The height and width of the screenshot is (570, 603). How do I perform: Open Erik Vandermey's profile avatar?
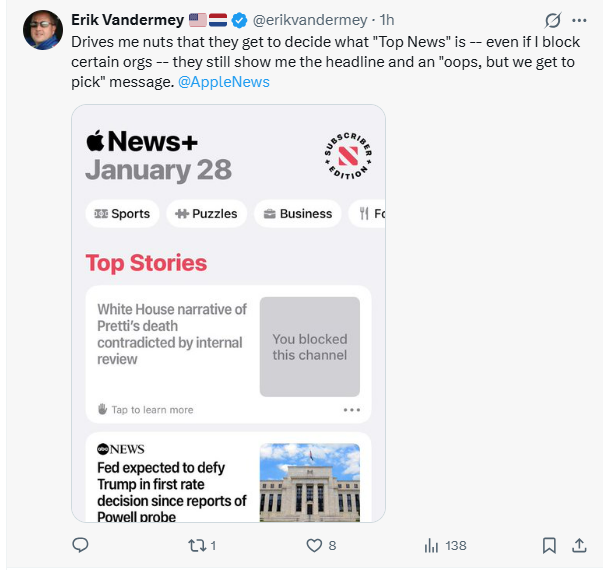coord(41,30)
